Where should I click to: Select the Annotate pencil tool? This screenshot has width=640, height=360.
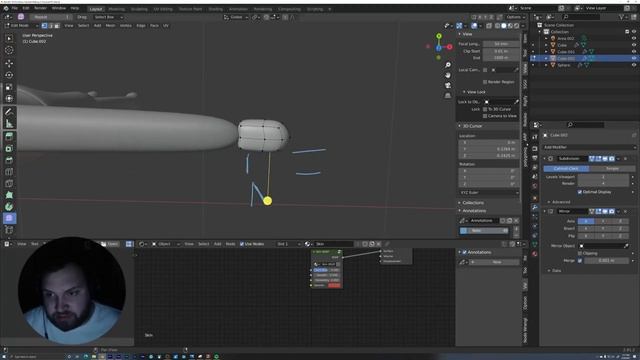click(x=9, y=112)
